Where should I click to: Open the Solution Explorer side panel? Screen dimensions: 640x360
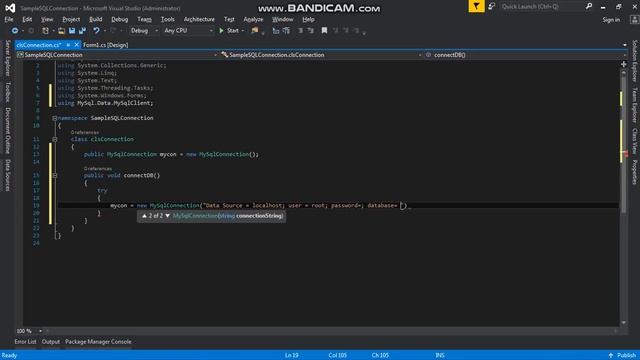click(635, 61)
